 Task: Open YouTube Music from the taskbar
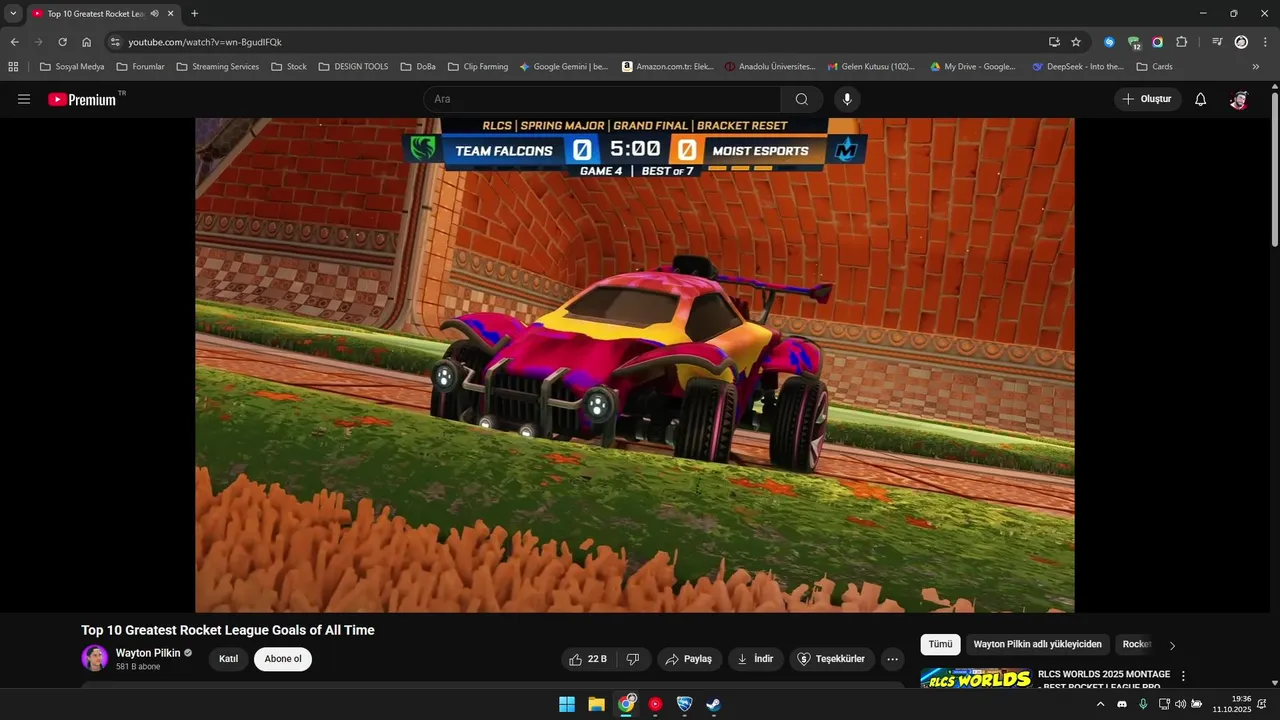pos(655,704)
